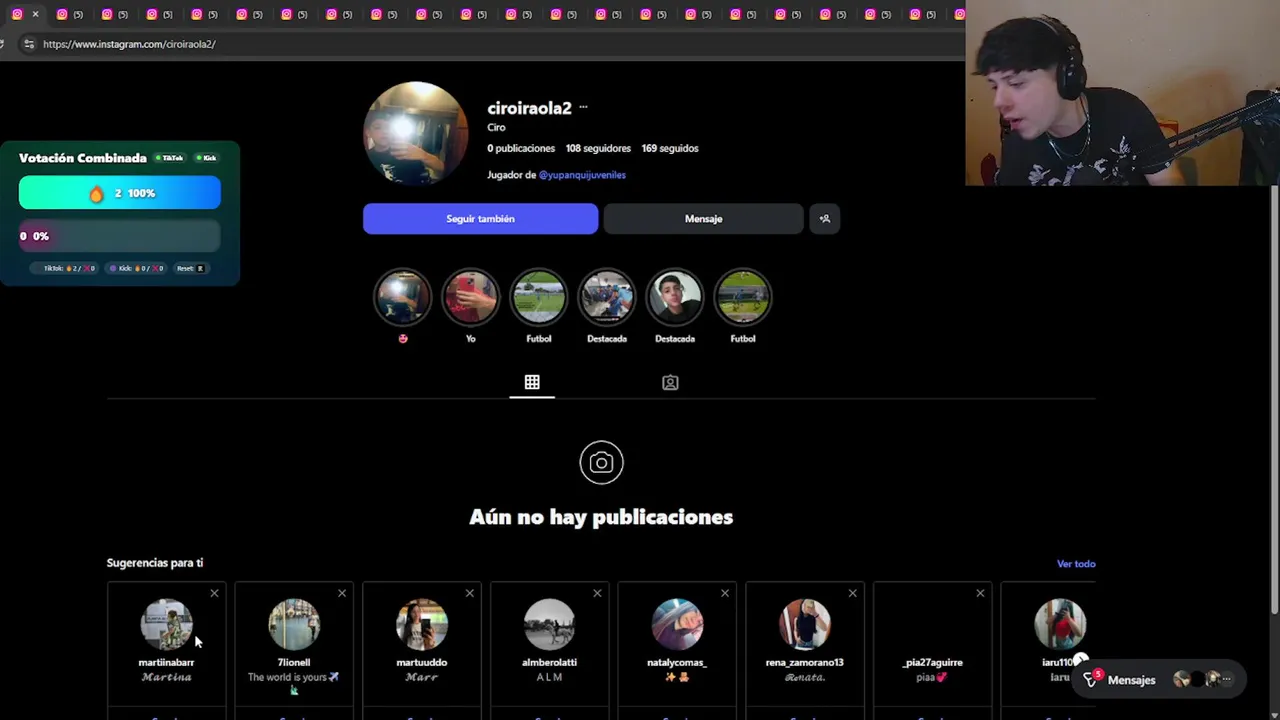Image resolution: width=1280 pixels, height=720 pixels.
Task: Click the 7lionell username text
Action: tap(294, 662)
